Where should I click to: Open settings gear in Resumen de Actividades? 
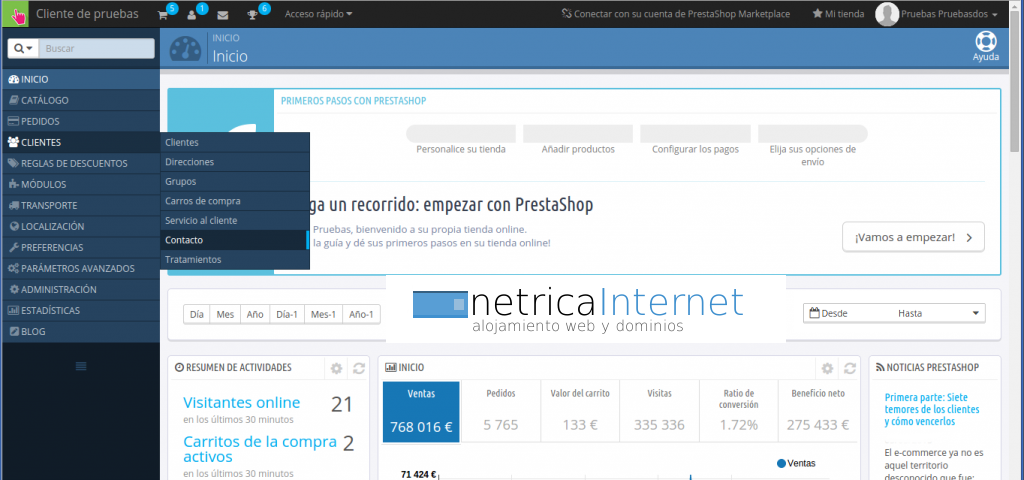[336, 368]
